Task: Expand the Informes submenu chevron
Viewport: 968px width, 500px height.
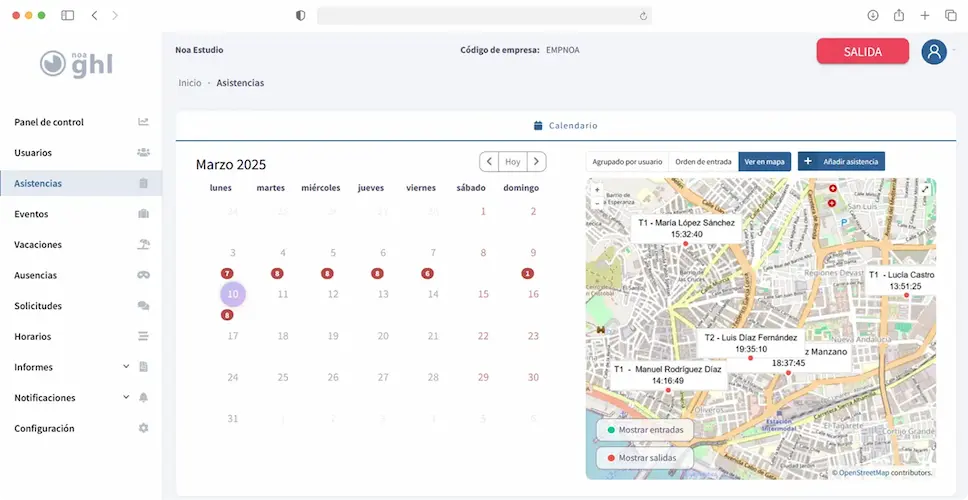Action: pos(126,367)
